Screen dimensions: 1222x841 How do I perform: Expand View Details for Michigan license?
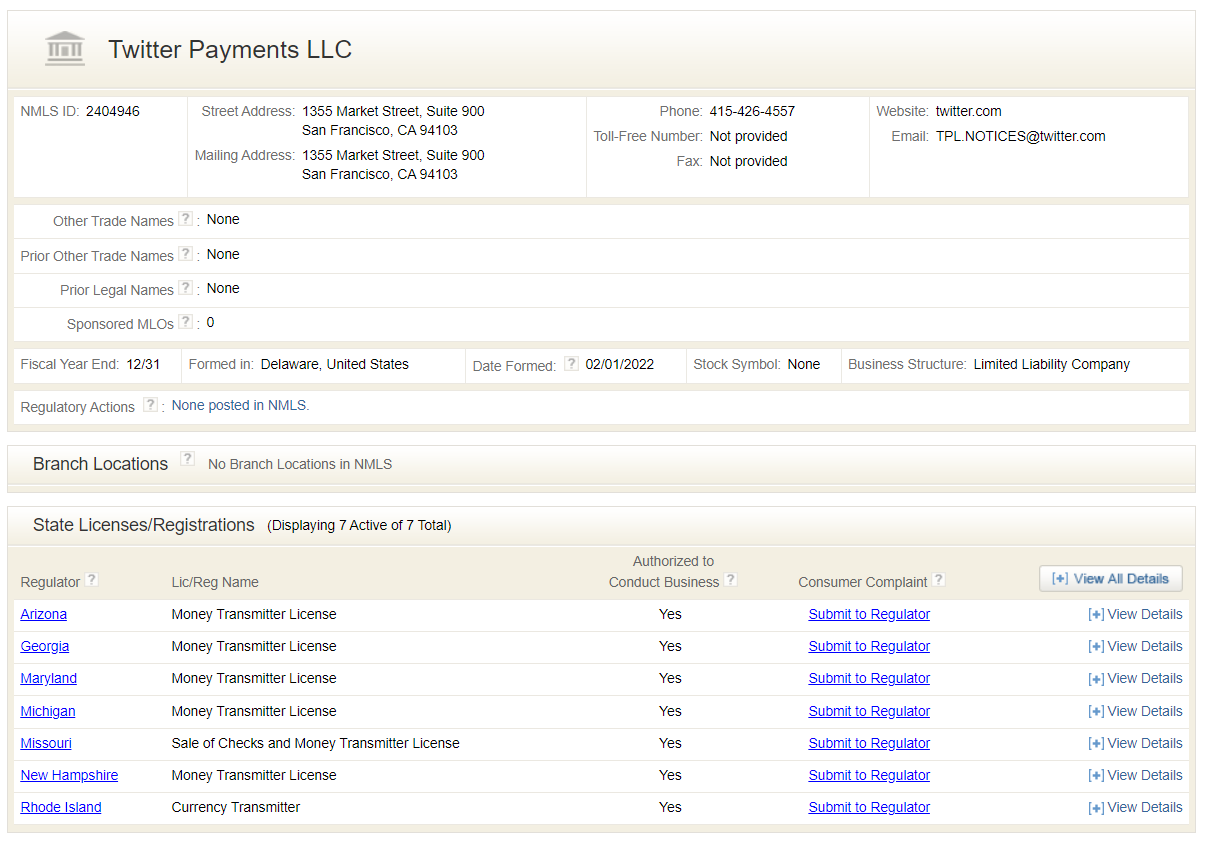[1135, 712]
